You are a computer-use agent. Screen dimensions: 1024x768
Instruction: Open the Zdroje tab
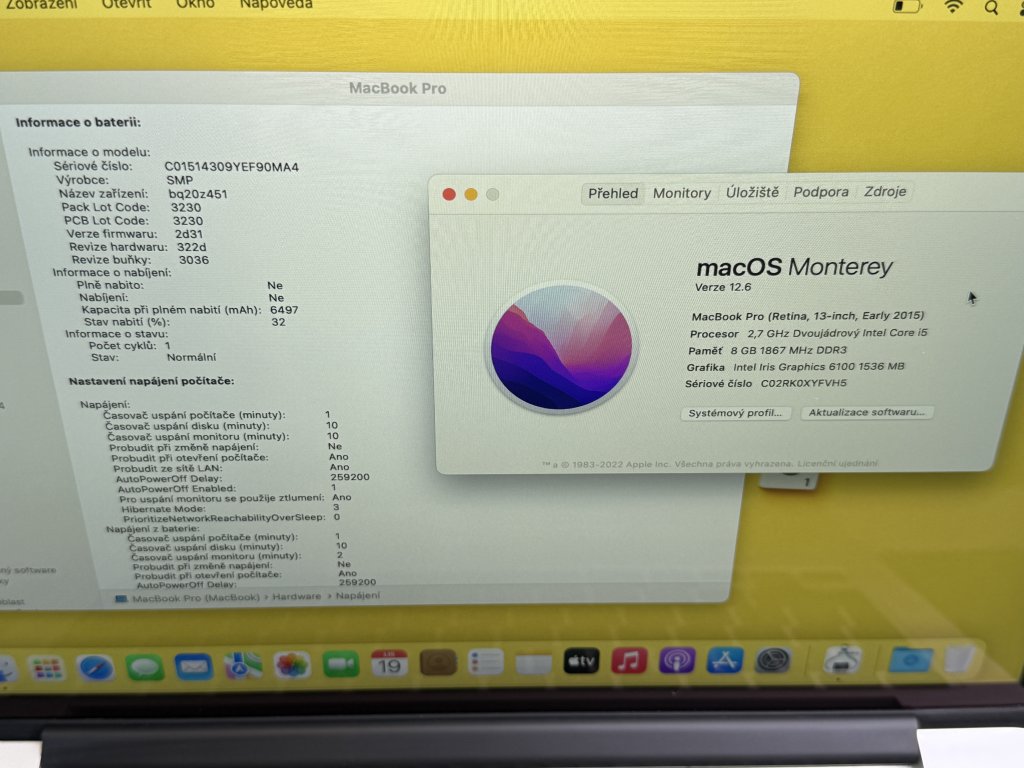[885, 191]
